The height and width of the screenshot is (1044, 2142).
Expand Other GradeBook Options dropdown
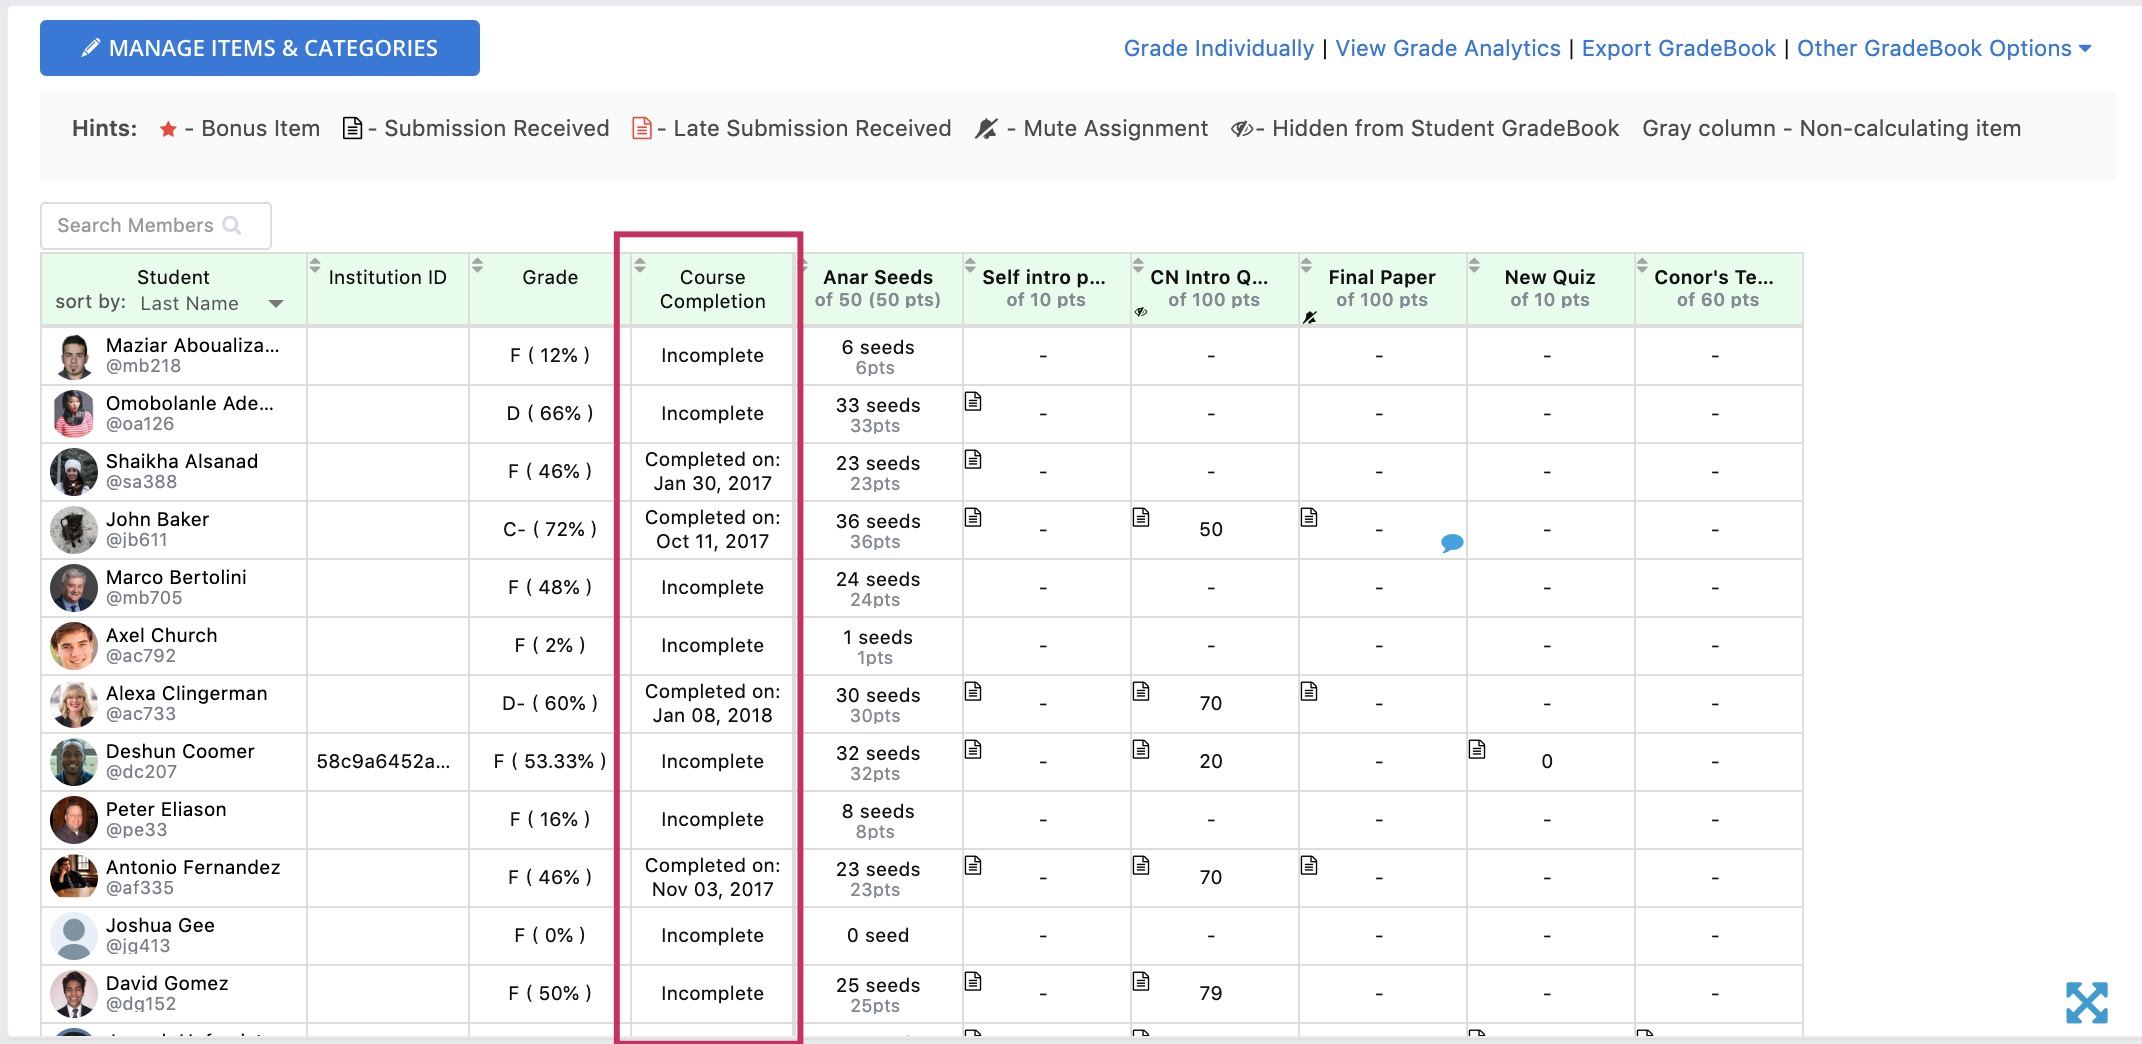1944,48
